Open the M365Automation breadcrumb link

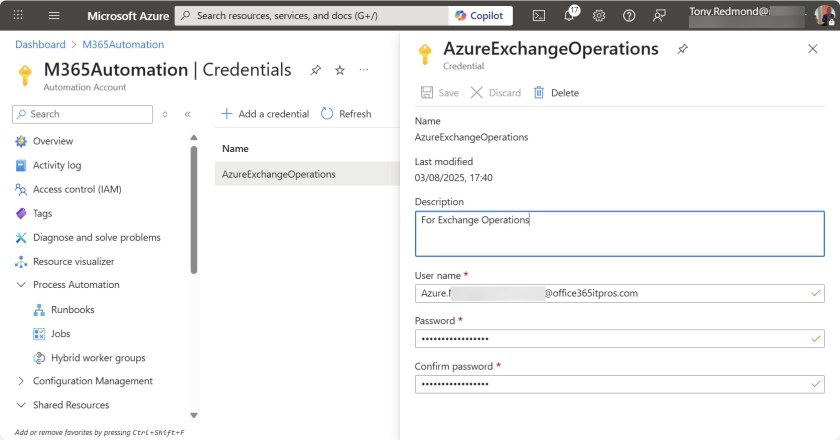(123, 44)
